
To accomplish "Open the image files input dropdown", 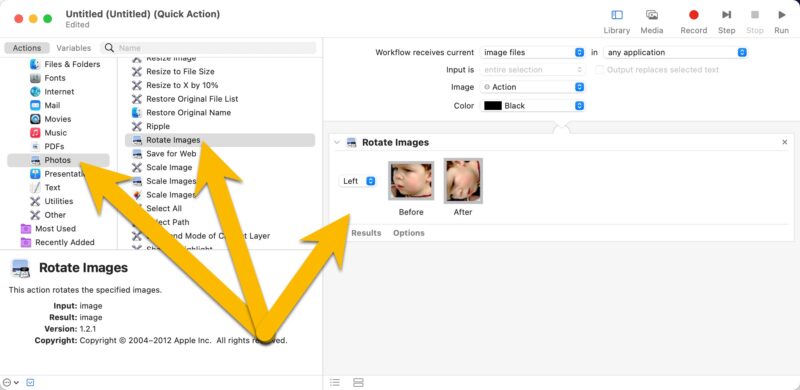I will tap(532, 52).
